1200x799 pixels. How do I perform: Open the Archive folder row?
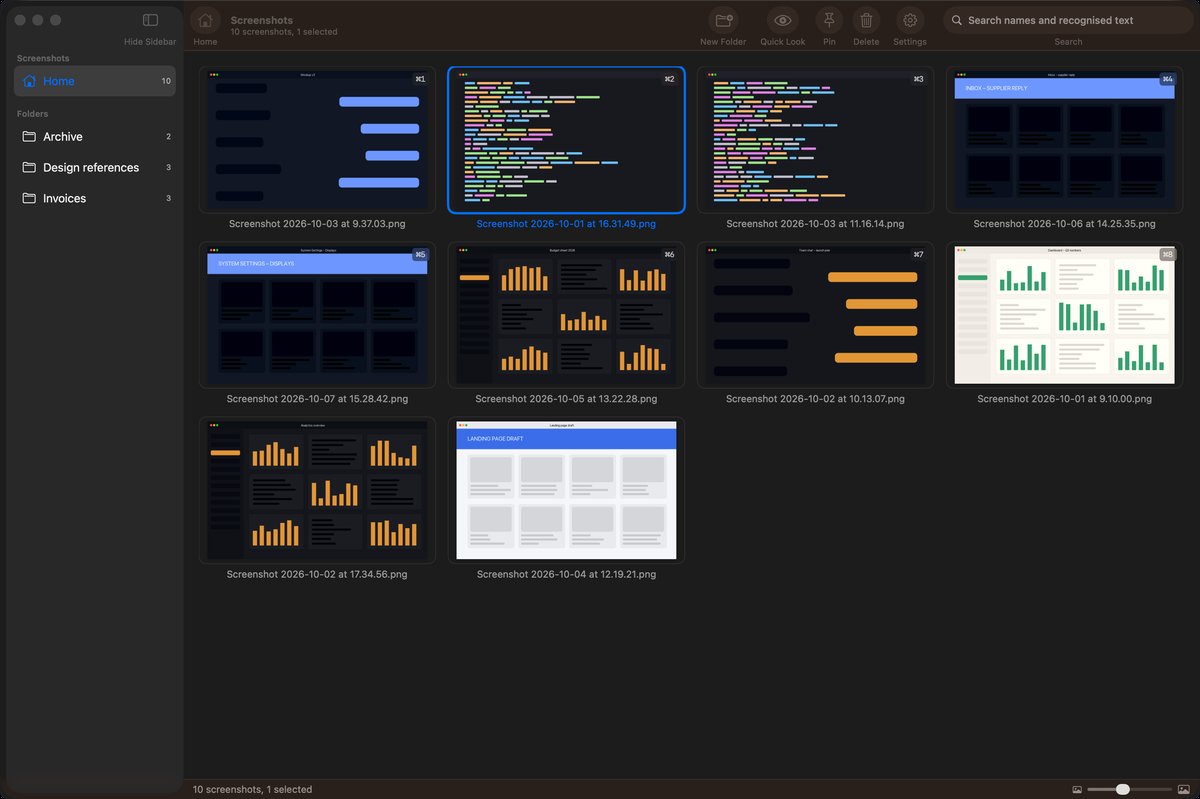pyautogui.click(x=95, y=136)
